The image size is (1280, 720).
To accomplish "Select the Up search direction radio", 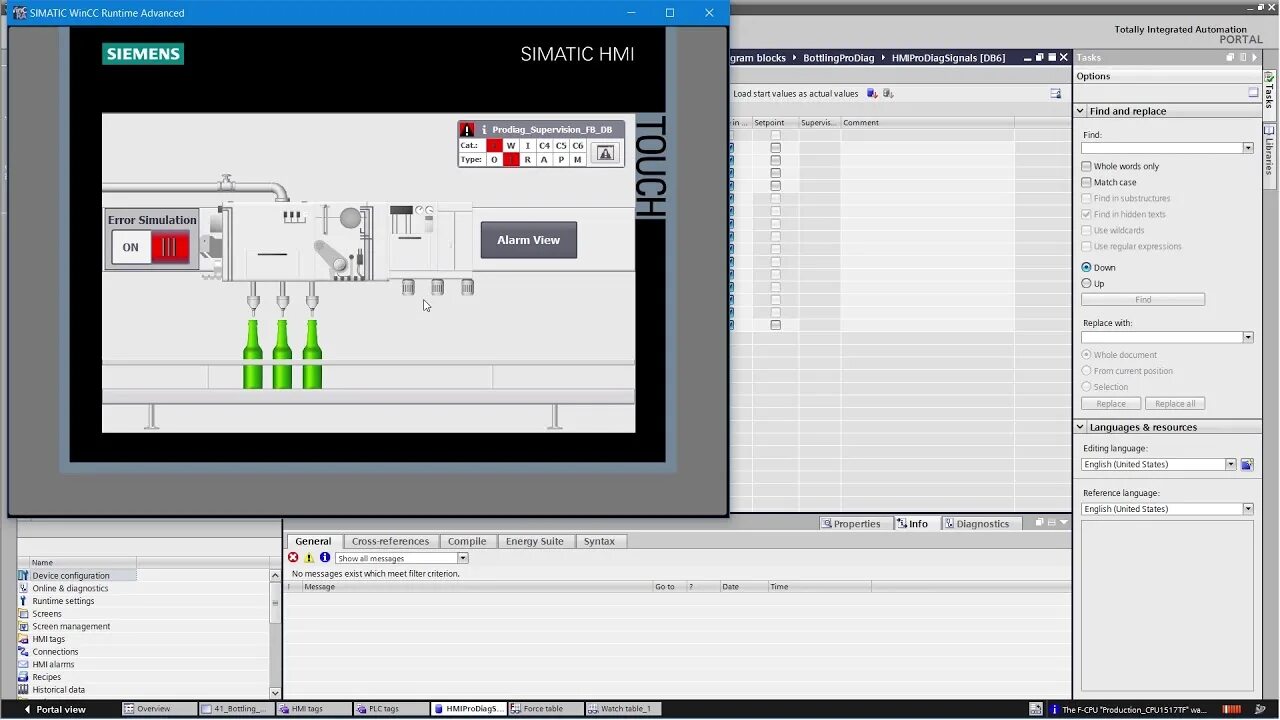I will tap(1086, 283).
